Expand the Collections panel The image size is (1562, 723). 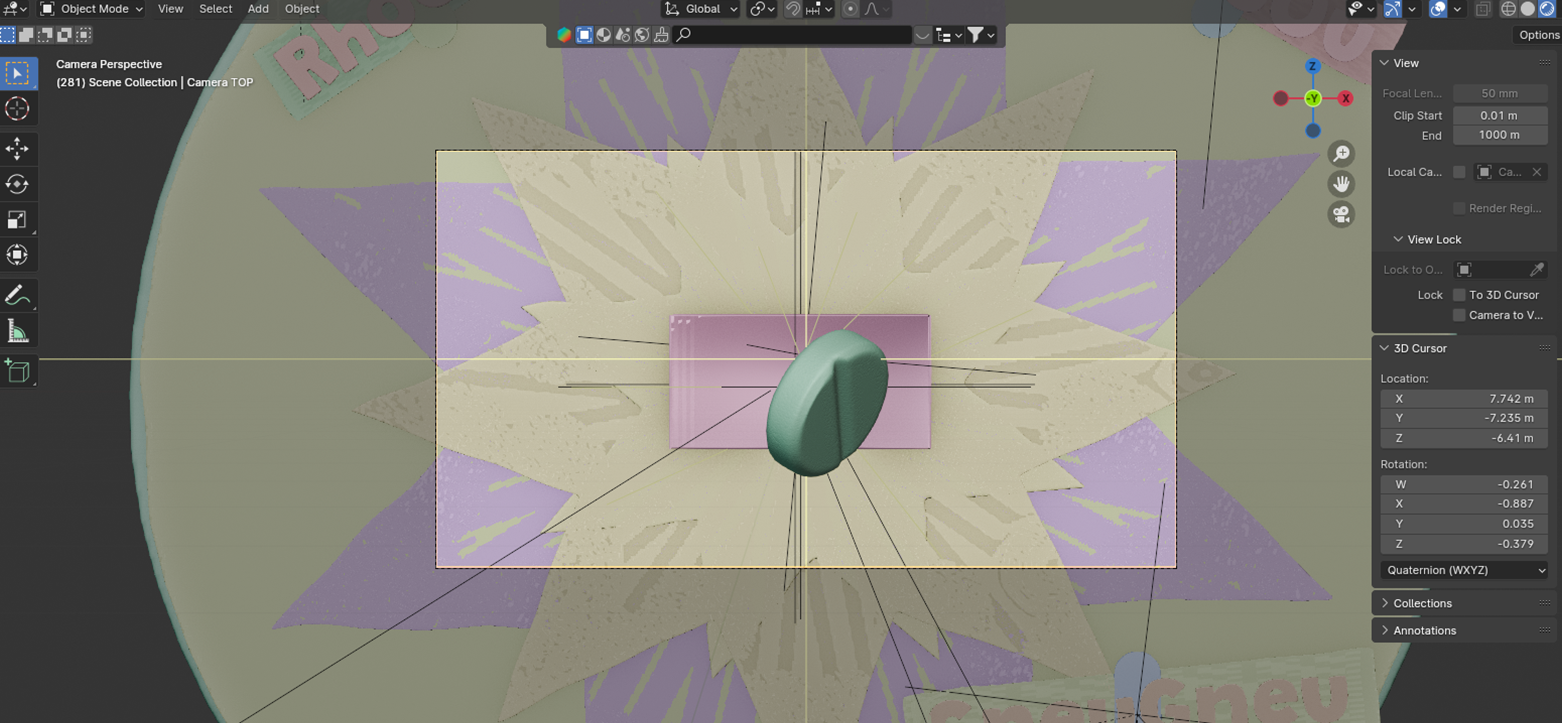(1422, 603)
